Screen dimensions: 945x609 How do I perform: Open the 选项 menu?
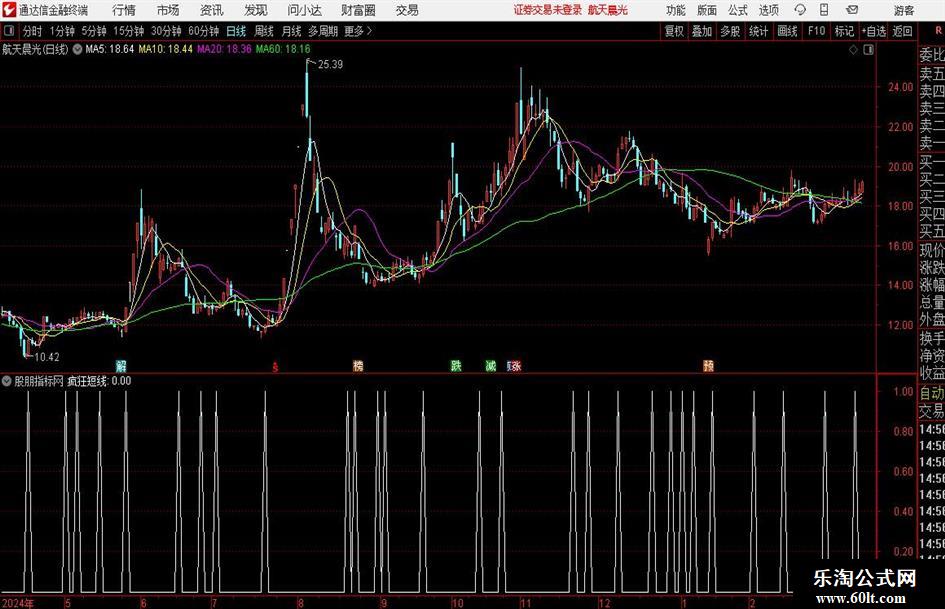click(x=769, y=10)
